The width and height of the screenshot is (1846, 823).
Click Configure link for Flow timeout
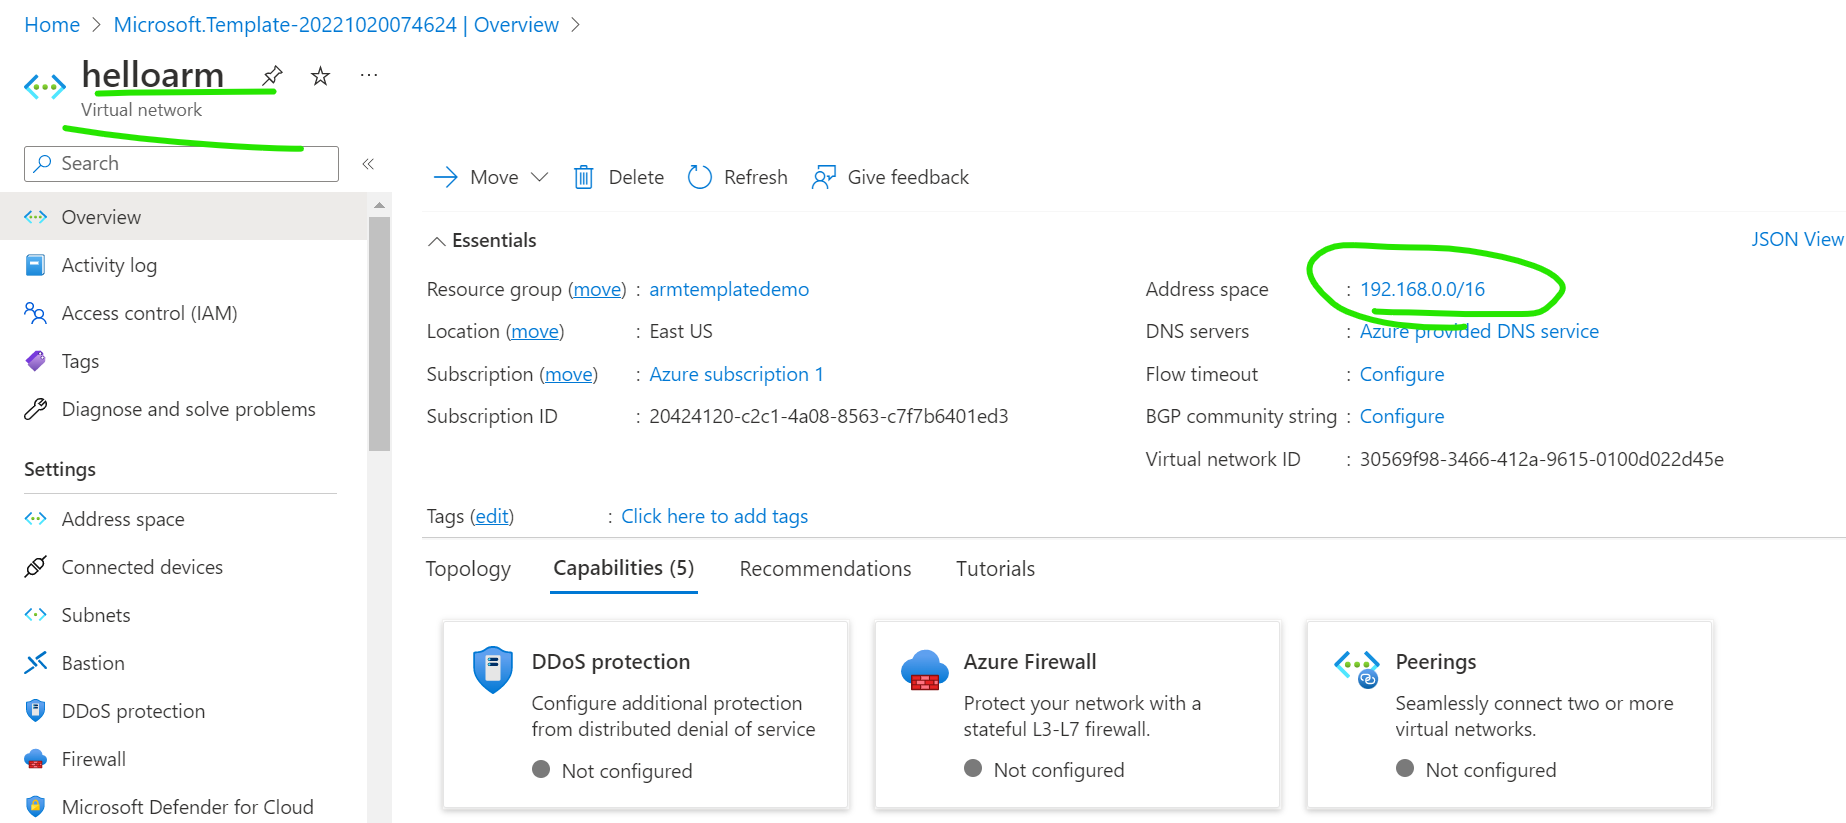[1402, 374]
